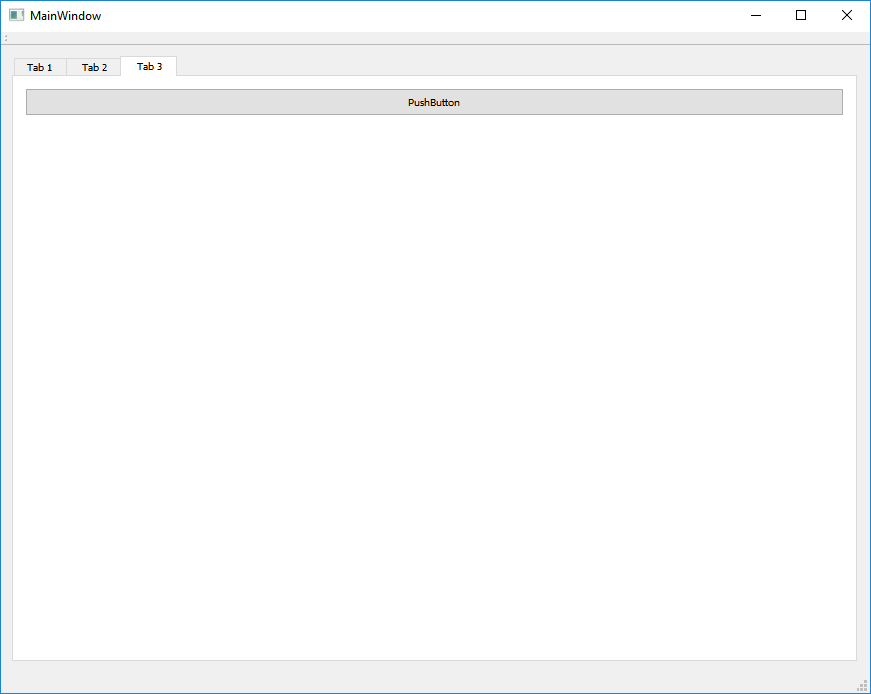871x694 pixels.
Task: Click the toolbar drag handle dots
Action: click(6, 38)
